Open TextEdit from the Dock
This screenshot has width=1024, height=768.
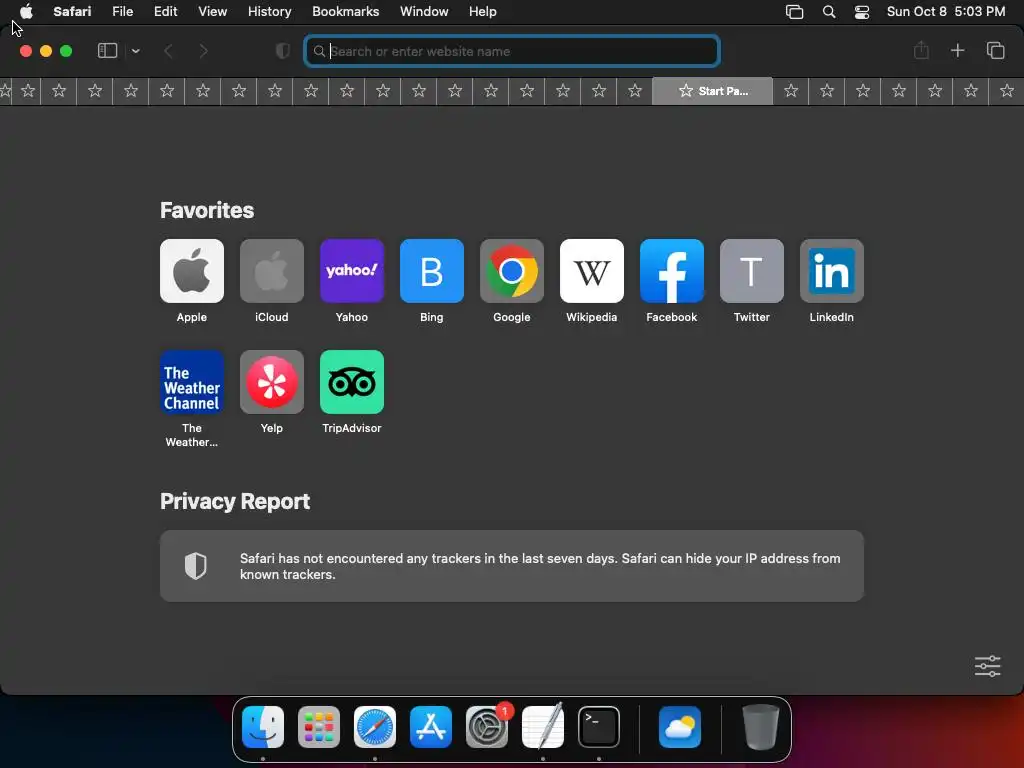tap(543, 727)
